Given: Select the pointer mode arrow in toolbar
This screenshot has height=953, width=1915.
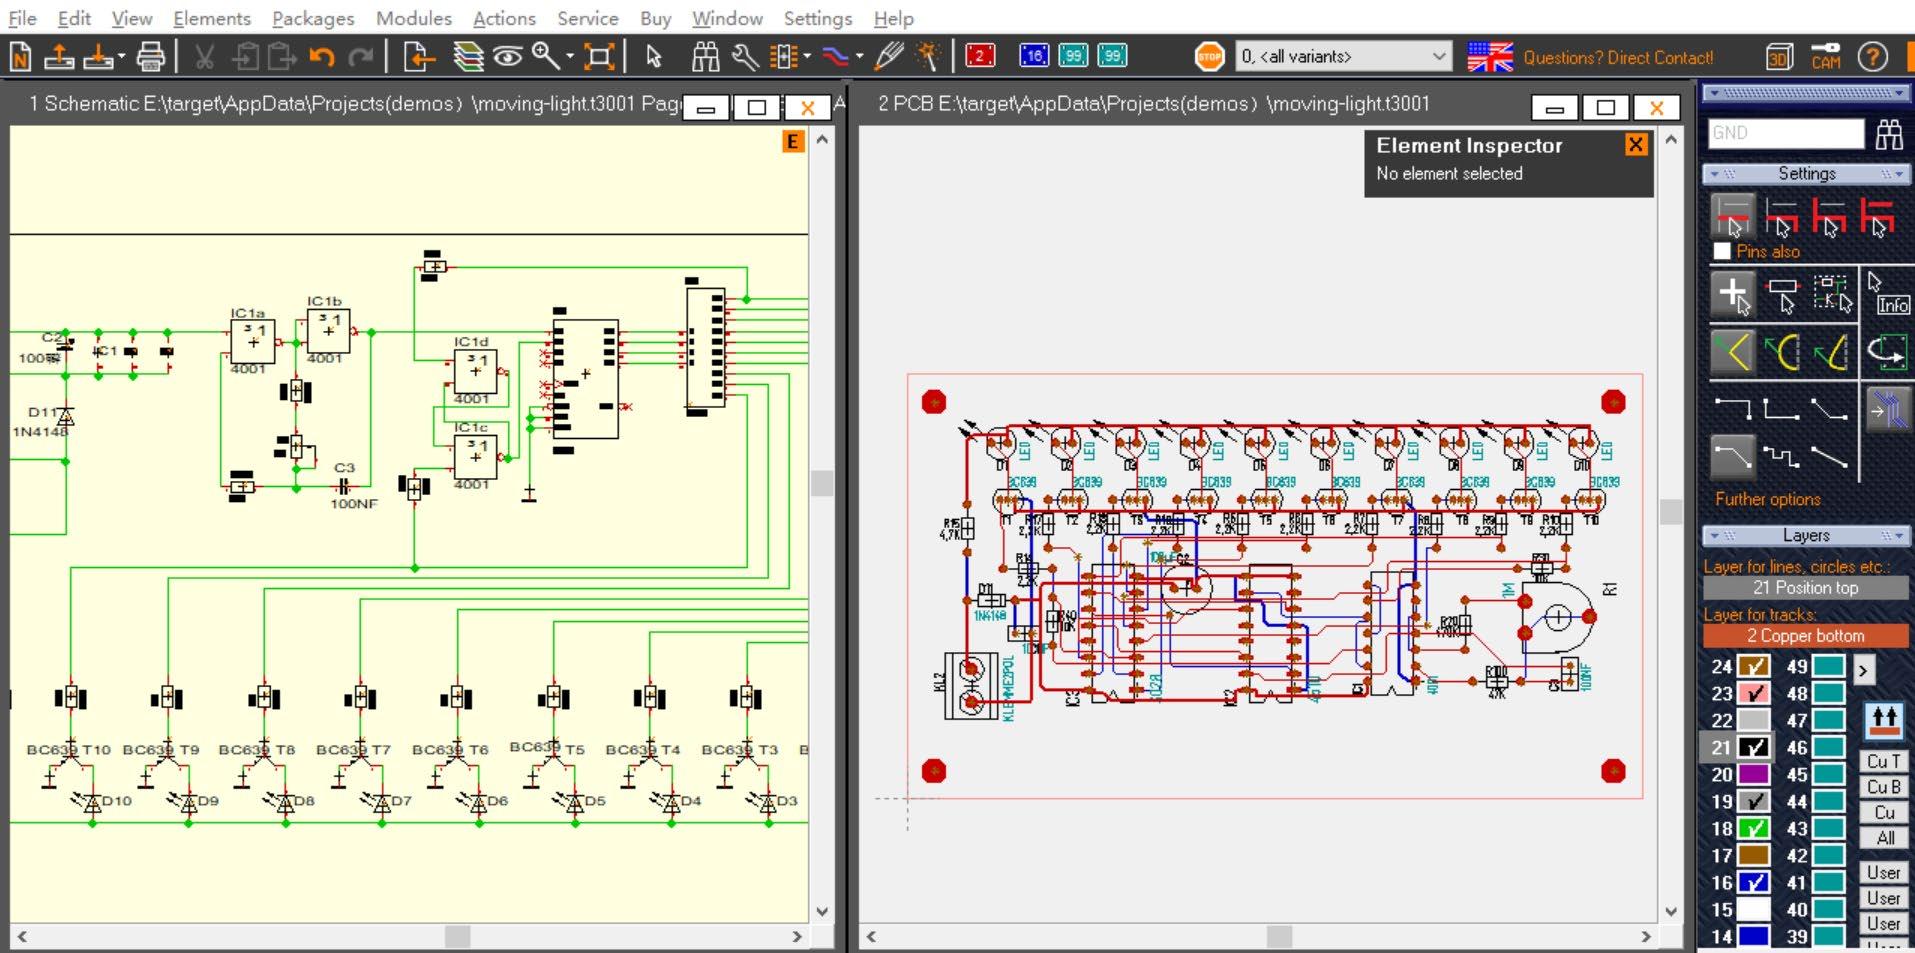Looking at the screenshot, I should [654, 57].
